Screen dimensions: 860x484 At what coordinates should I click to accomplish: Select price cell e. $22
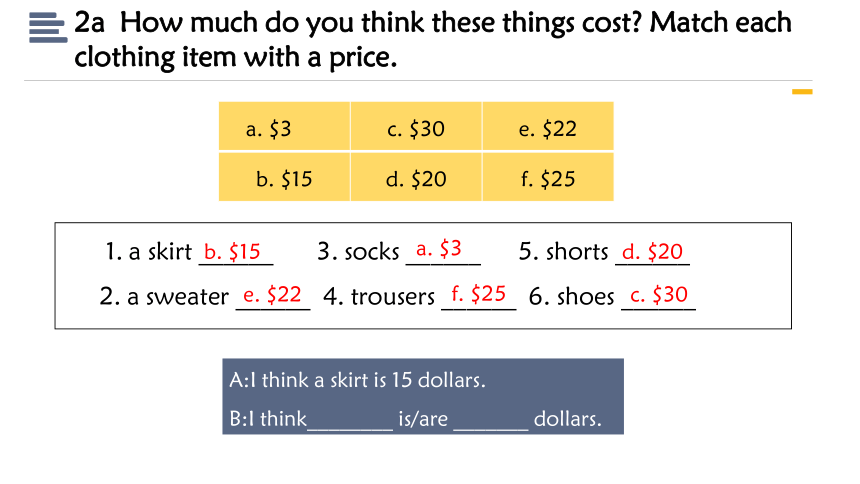(548, 126)
